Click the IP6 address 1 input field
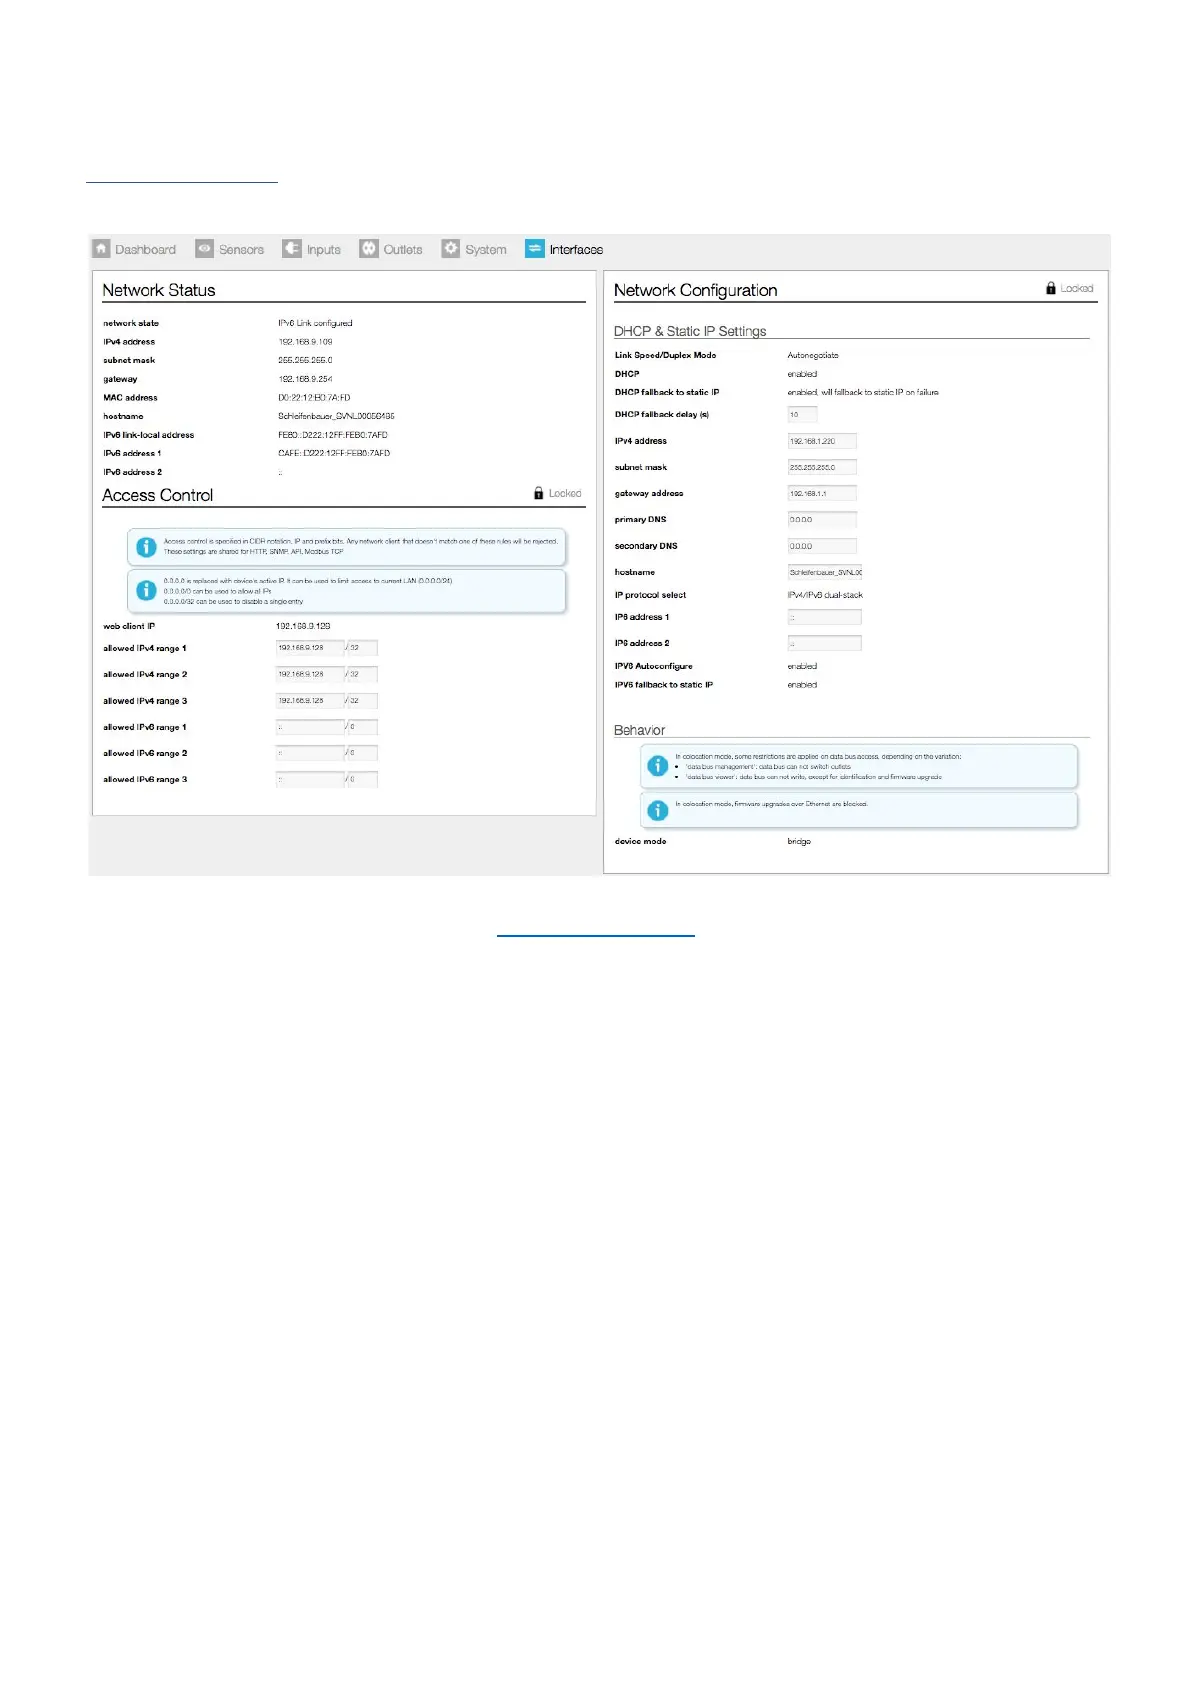The image size is (1192, 1686). tap(825, 617)
